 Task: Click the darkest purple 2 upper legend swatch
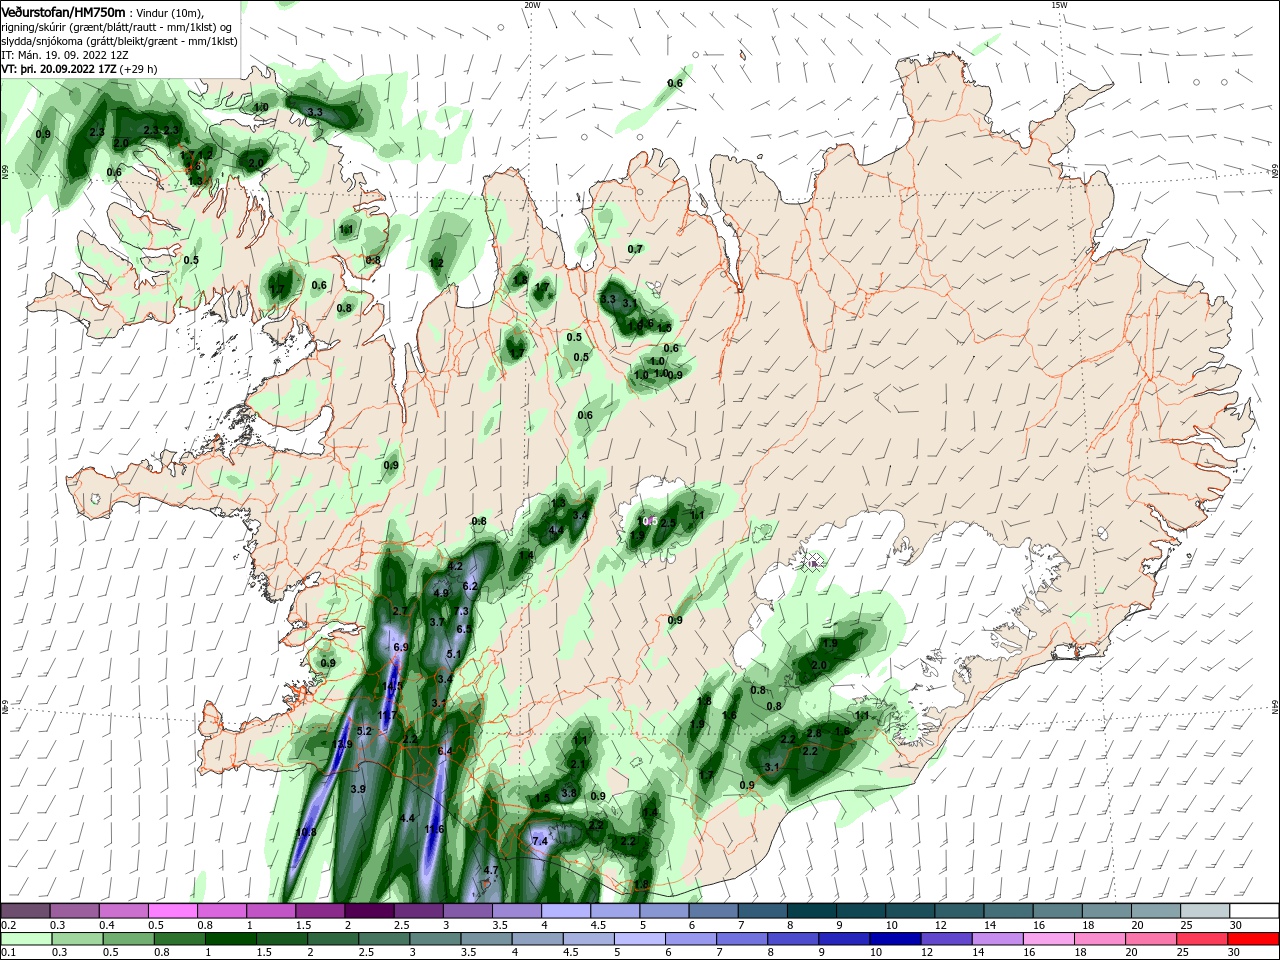point(369,911)
